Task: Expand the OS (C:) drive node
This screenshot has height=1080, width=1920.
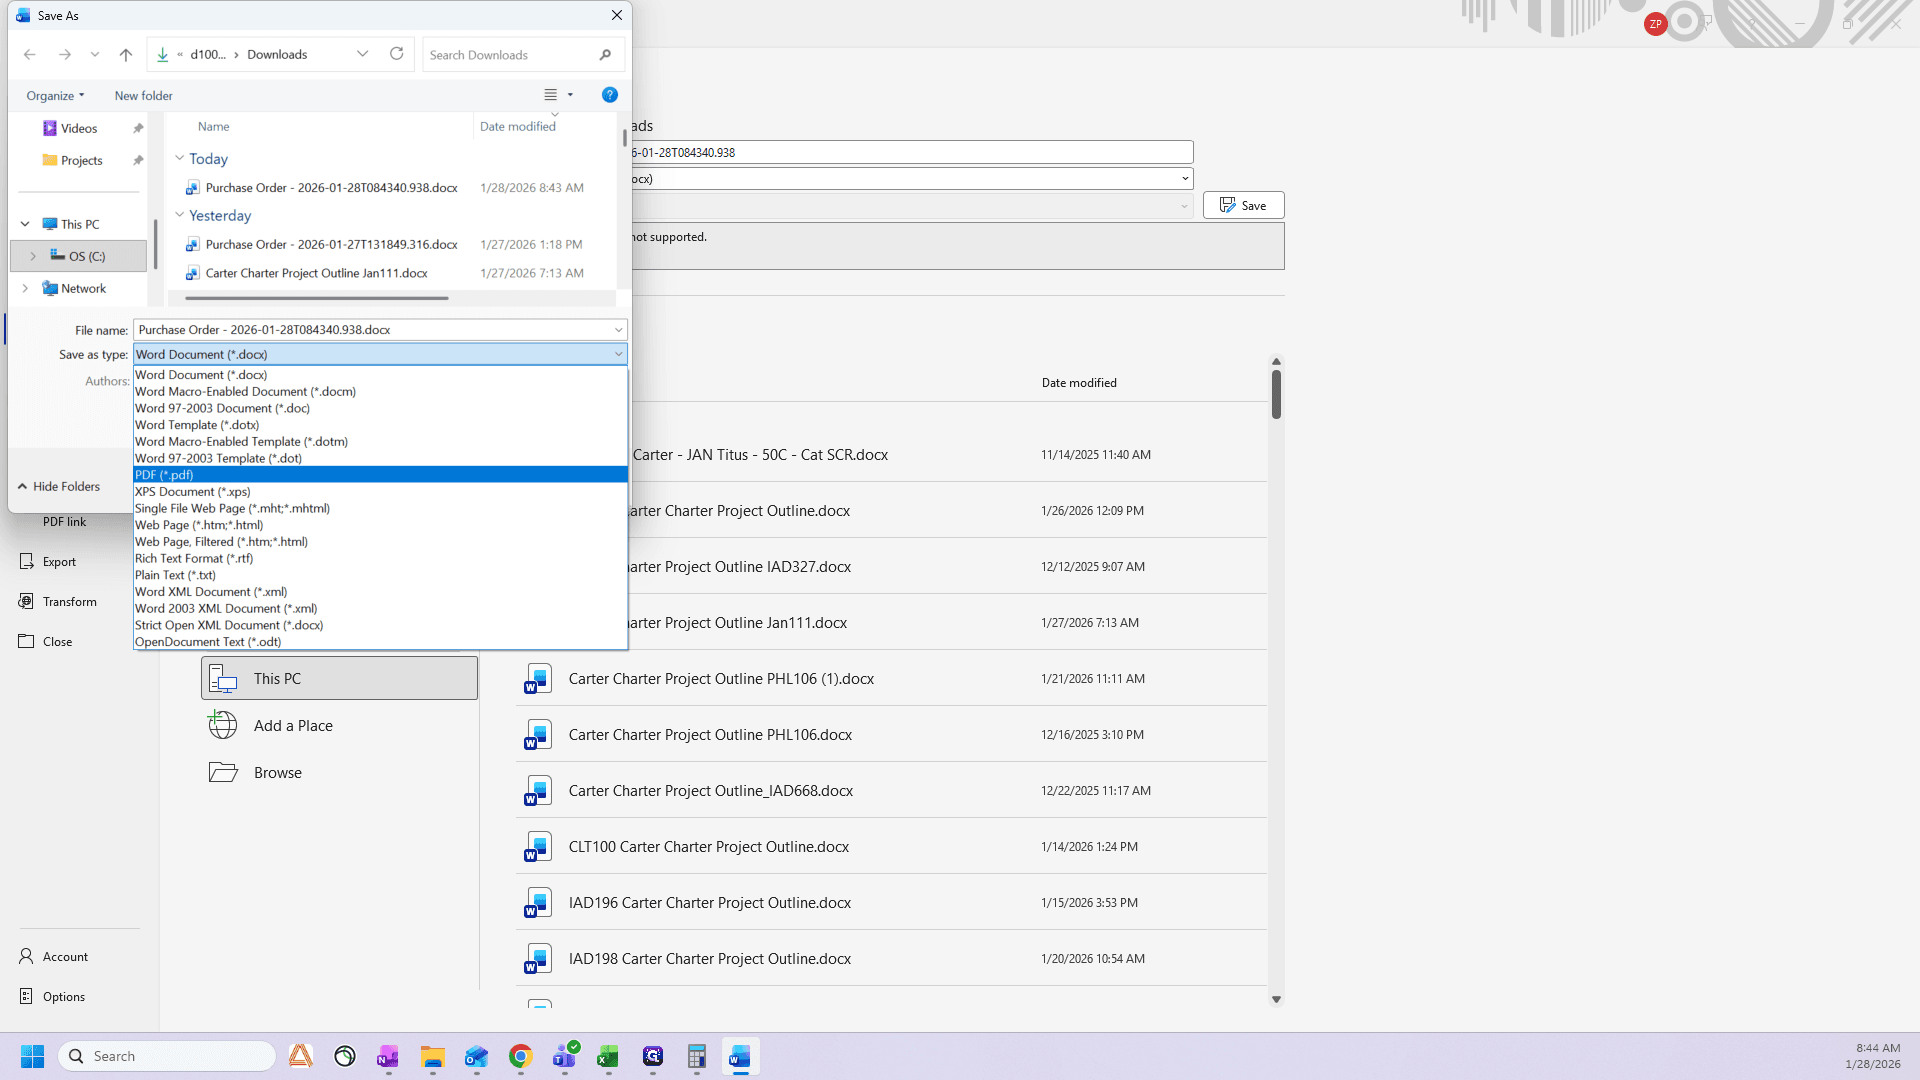Action: point(33,256)
